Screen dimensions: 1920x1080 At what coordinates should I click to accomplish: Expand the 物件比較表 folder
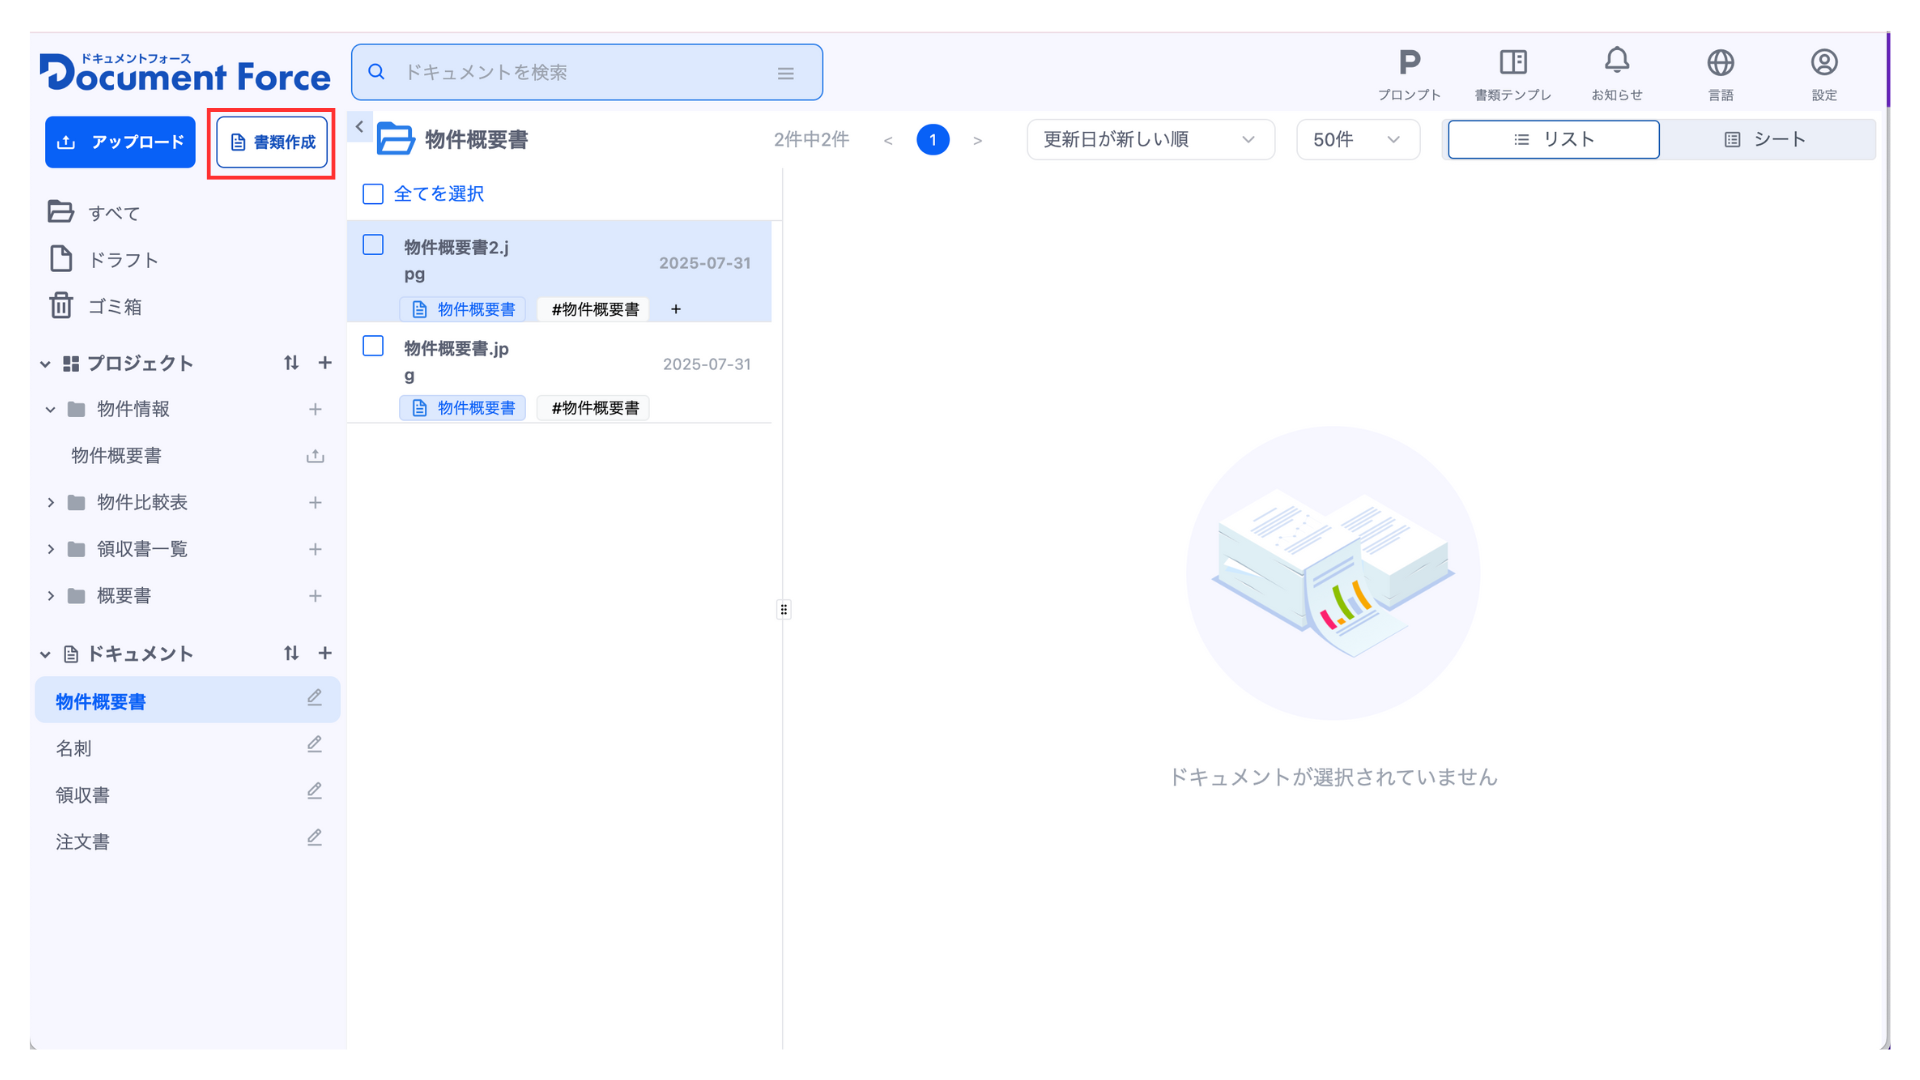(x=50, y=502)
